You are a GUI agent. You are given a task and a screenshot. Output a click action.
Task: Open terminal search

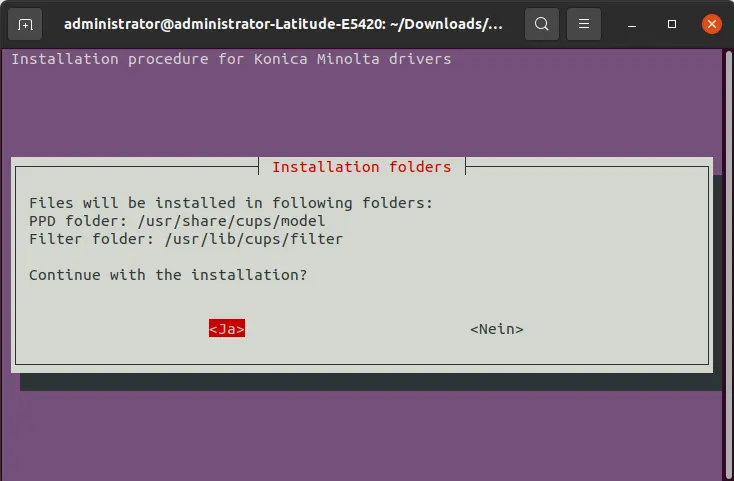[542, 24]
